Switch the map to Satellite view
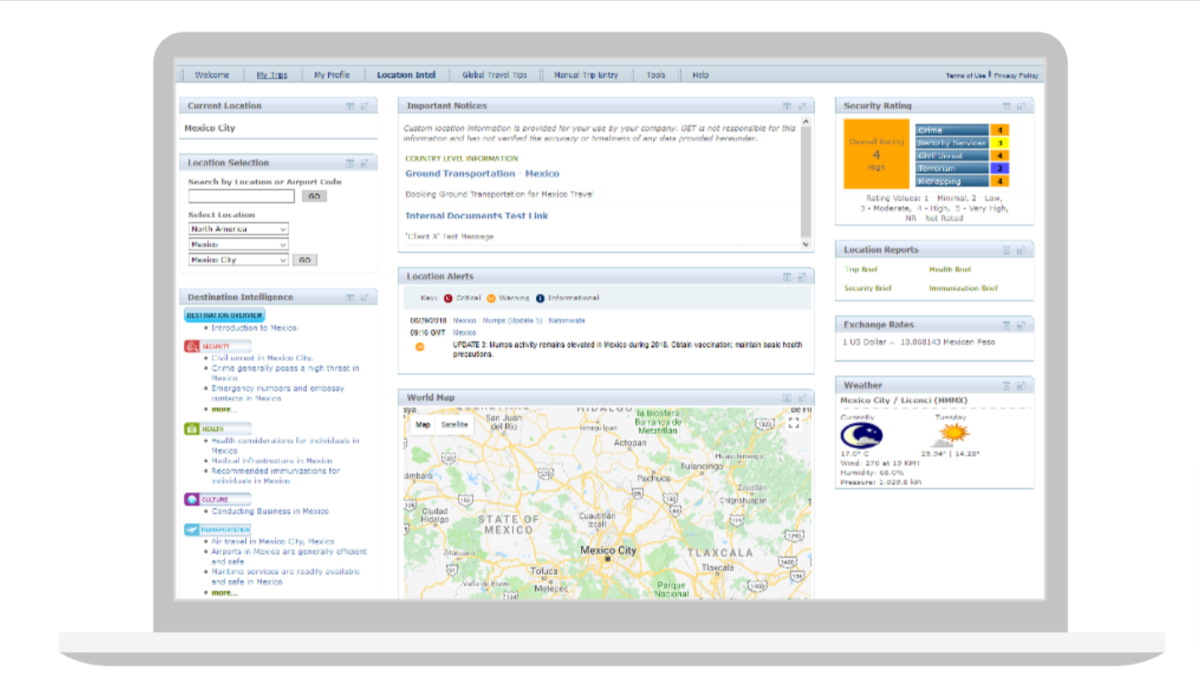 pyautogui.click(x=454, y=424)
